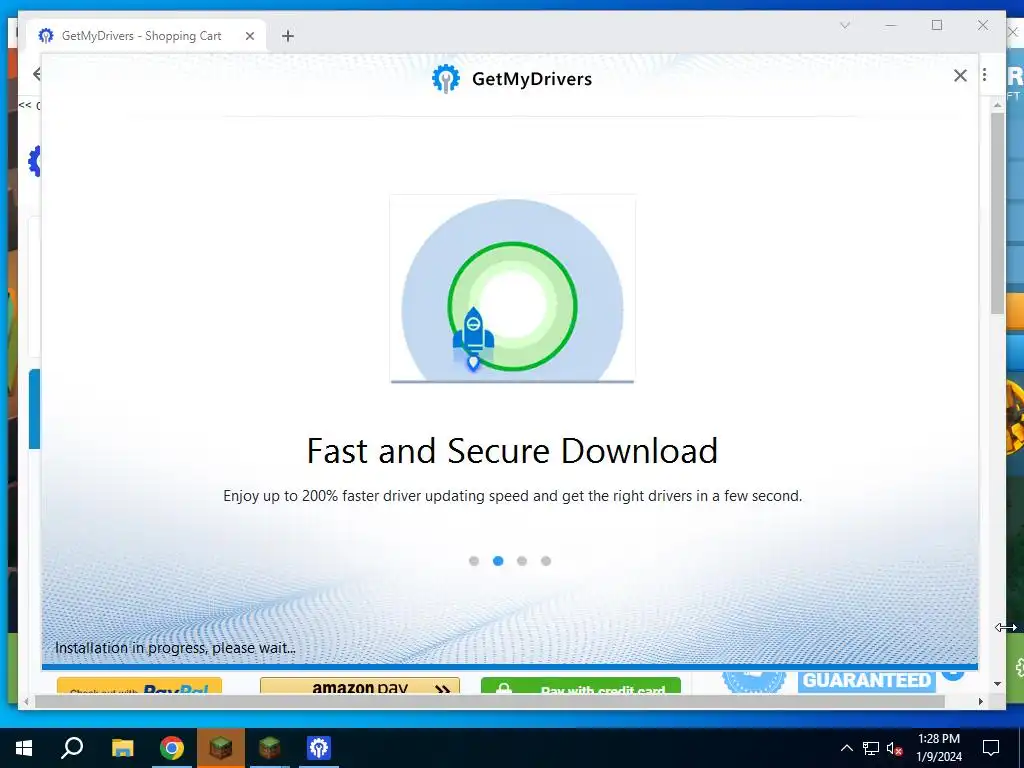Click the network status tray icon
This screenshot has width=1024, height=768.
coord(871,748)
